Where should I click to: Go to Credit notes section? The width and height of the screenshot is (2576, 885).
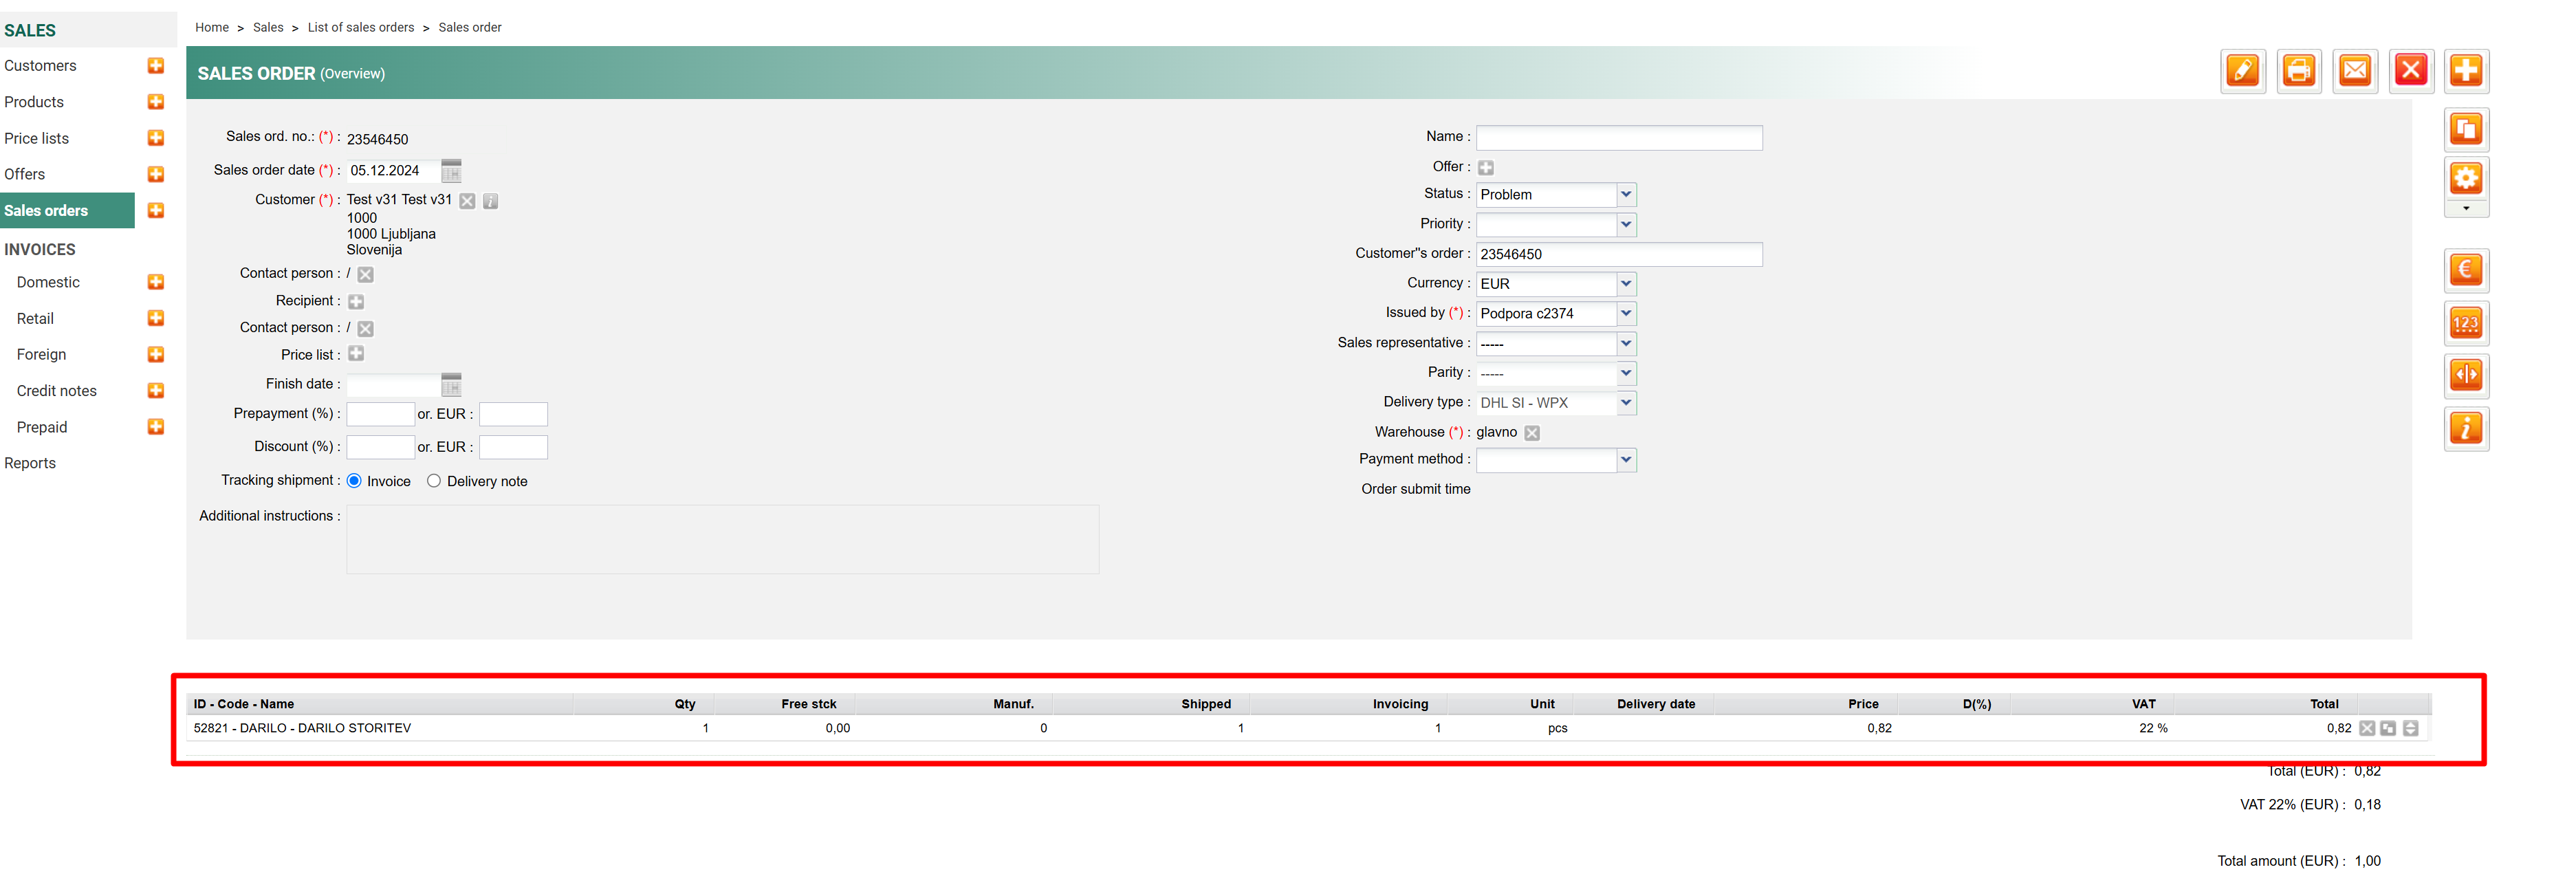point(57,391)
